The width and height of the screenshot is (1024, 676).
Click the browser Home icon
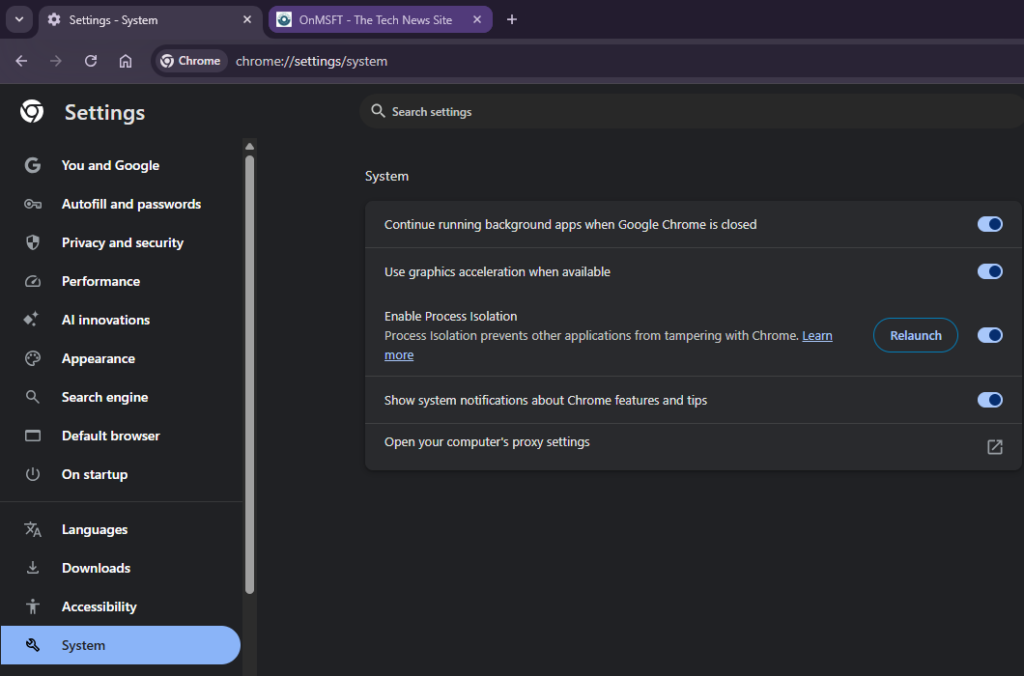tap(125, 61)
